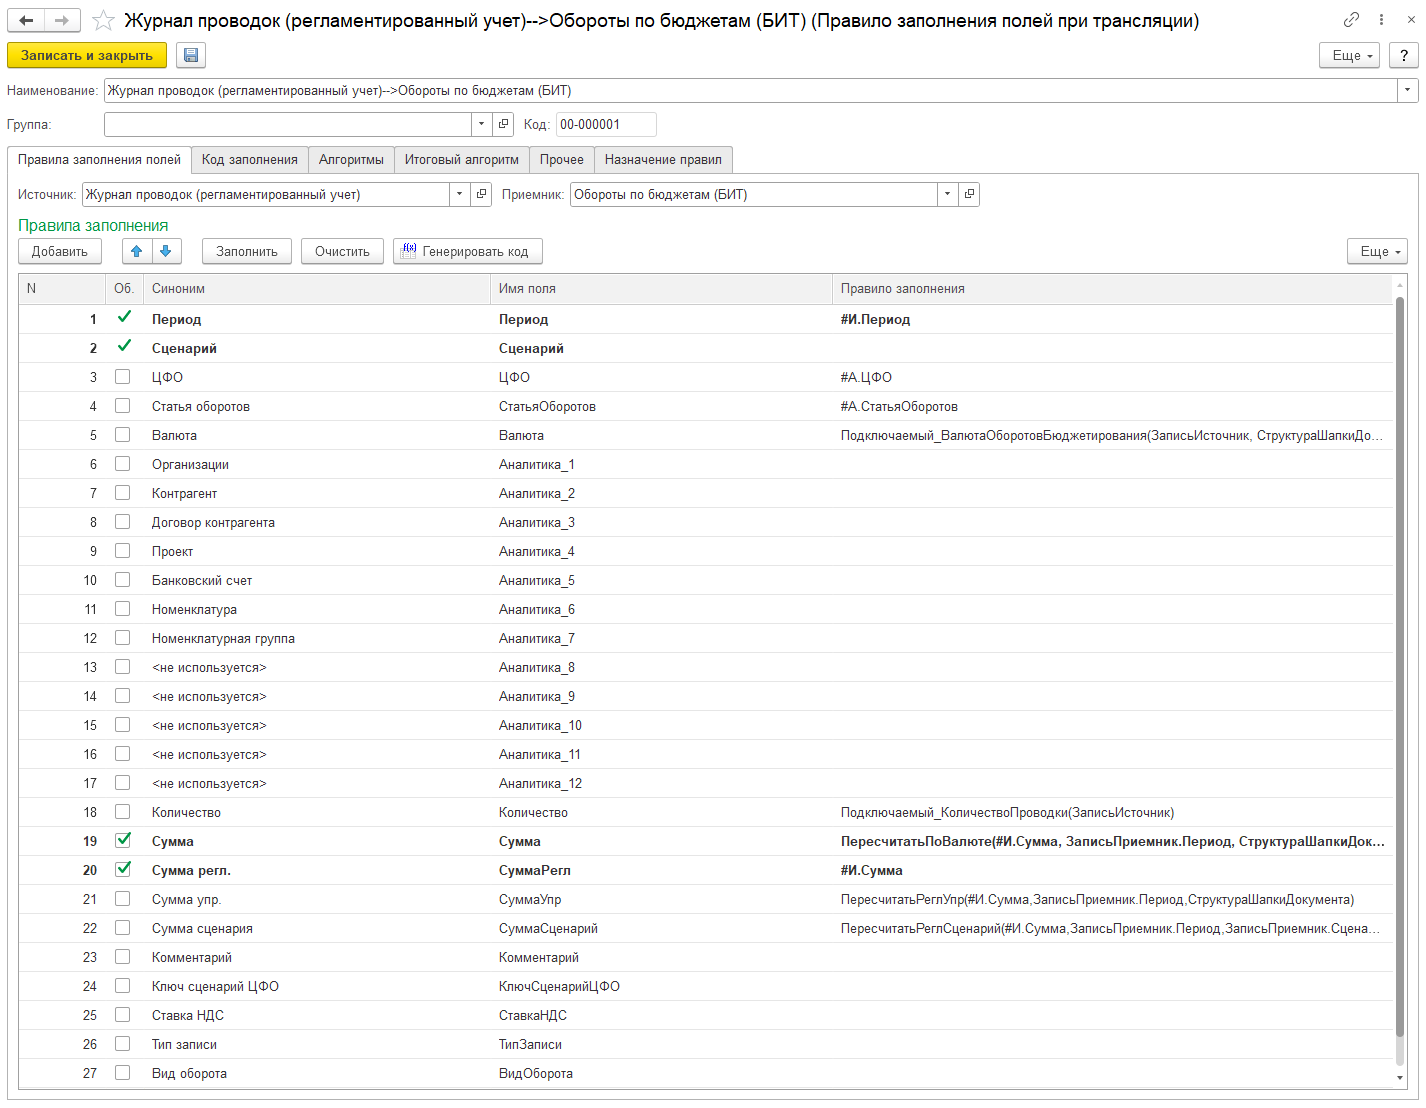Uncheck the Сумма регл. row checkbox

(123, 870)
